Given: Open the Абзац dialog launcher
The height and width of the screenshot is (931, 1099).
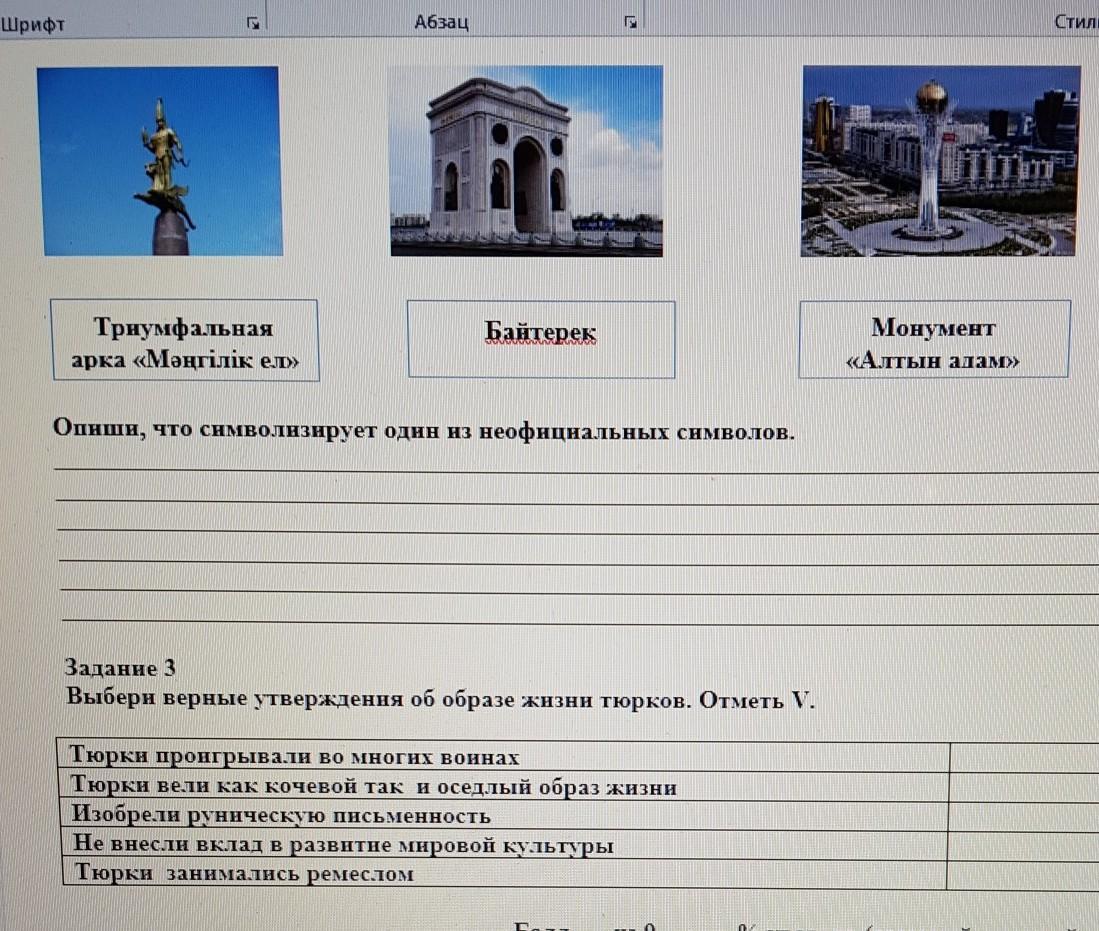Looking at the screenshot, I should click(x=631, y=22).
